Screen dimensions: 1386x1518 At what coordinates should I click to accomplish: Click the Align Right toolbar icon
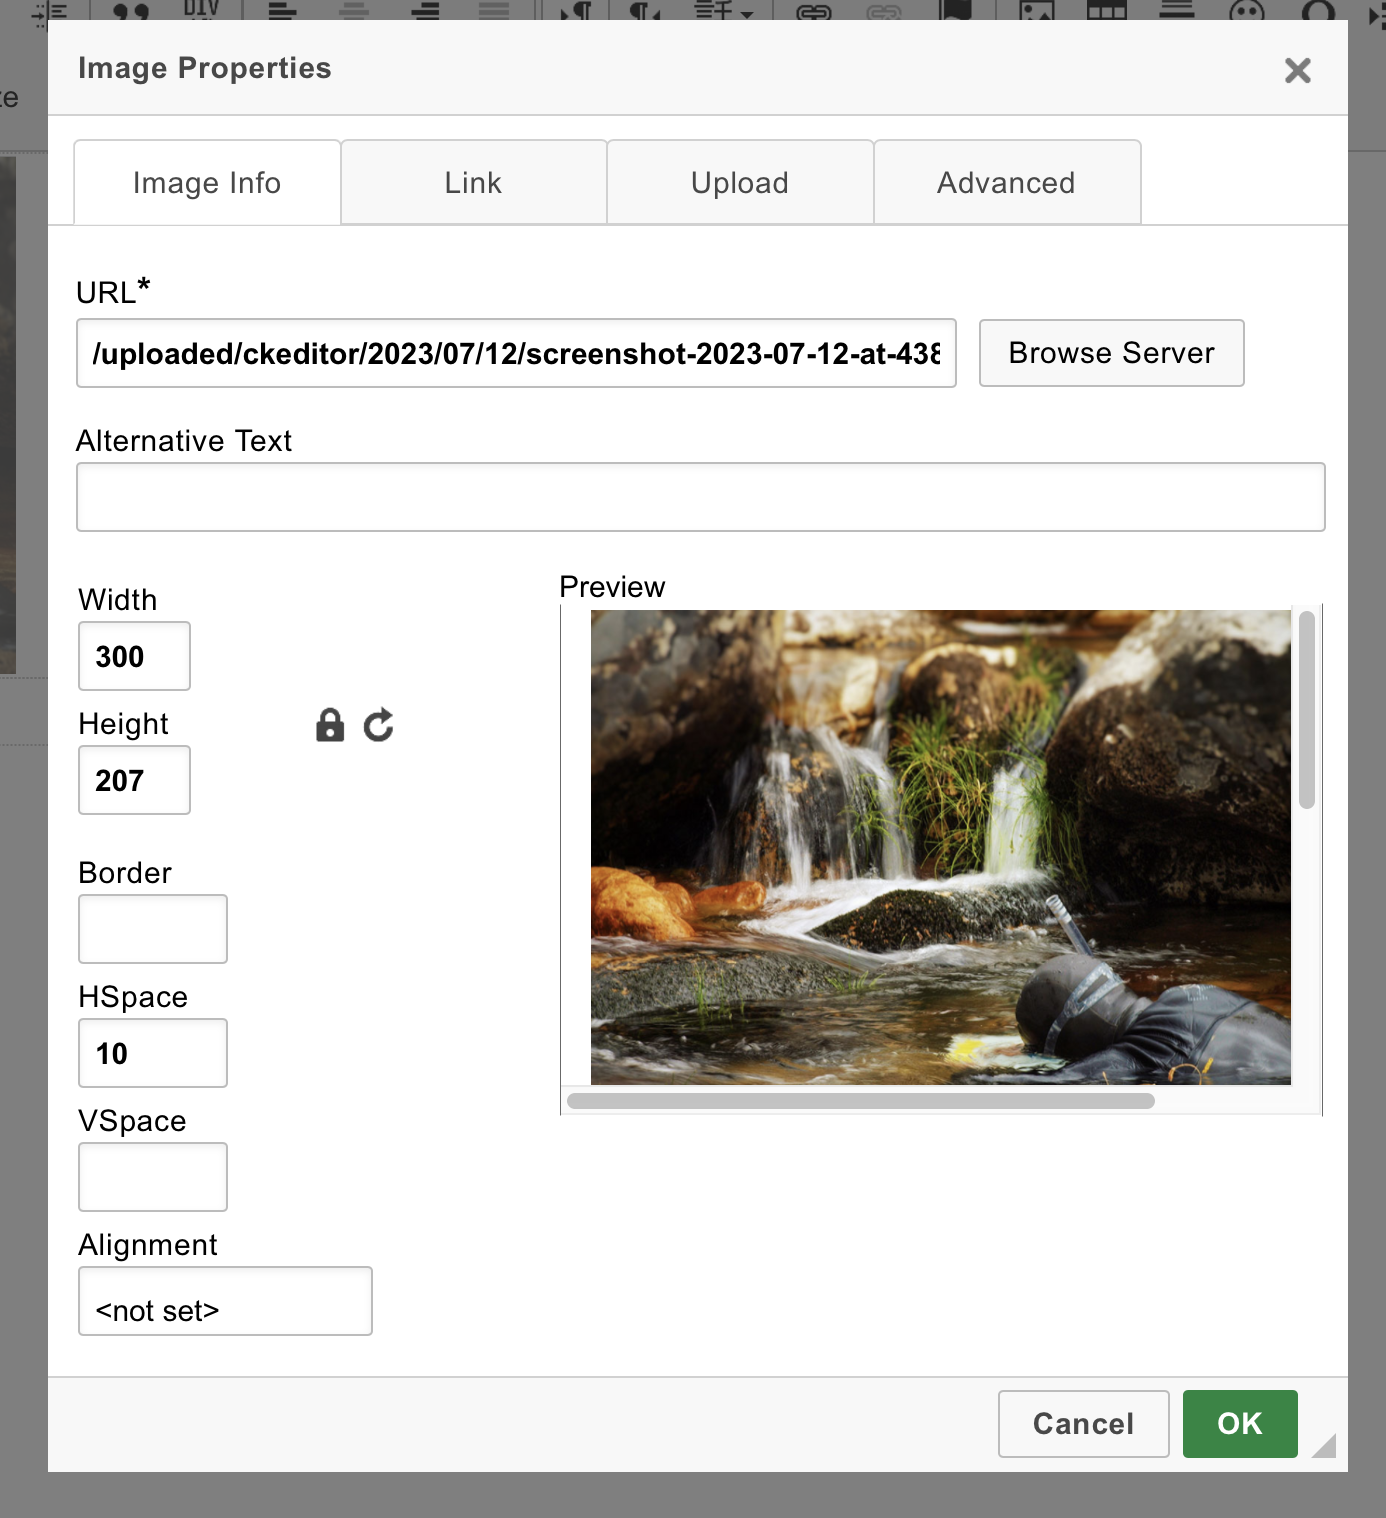click(425, 11)
